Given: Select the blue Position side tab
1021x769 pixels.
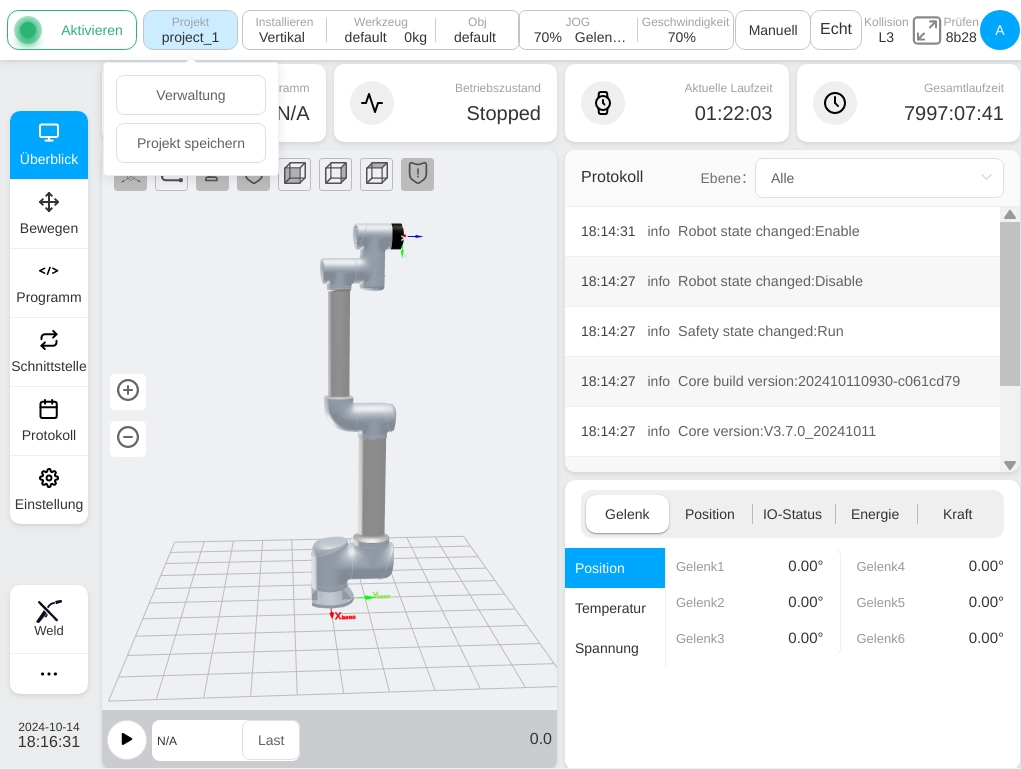Looking at the screenshot, I should (x=615, y=568).
